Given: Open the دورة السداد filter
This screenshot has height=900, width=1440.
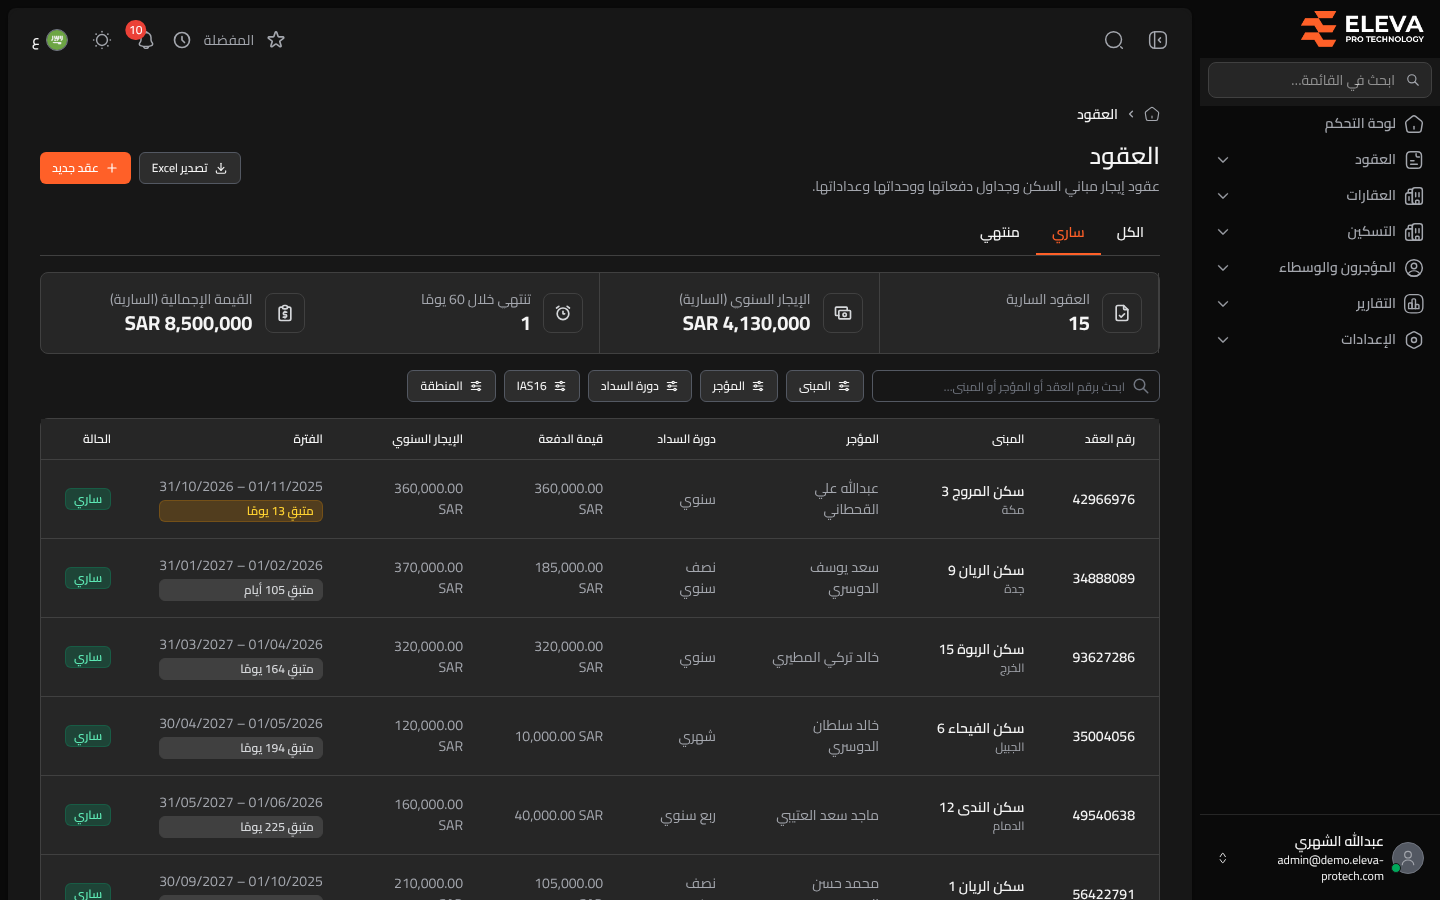Looking at the screenshot, I should [640, 386].
